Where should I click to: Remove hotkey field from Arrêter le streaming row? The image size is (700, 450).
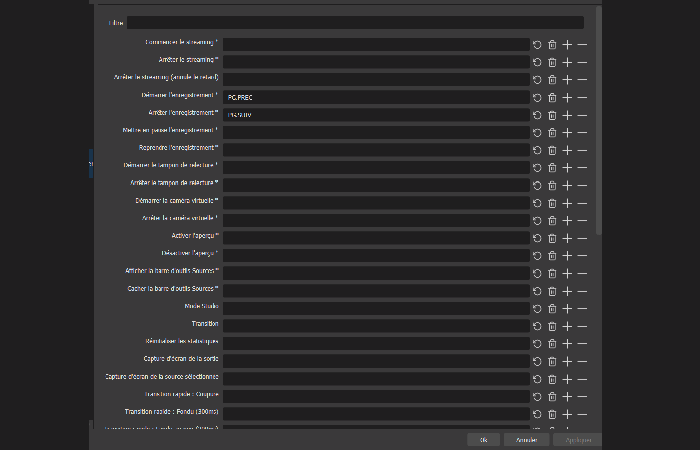tap(582, 62)
